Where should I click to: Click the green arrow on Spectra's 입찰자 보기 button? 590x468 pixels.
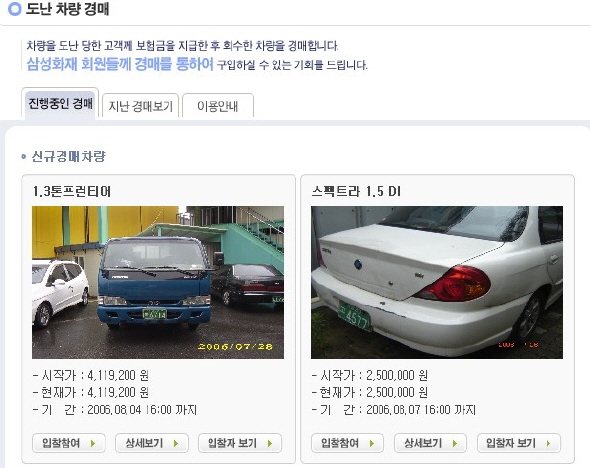coord(549,444)
